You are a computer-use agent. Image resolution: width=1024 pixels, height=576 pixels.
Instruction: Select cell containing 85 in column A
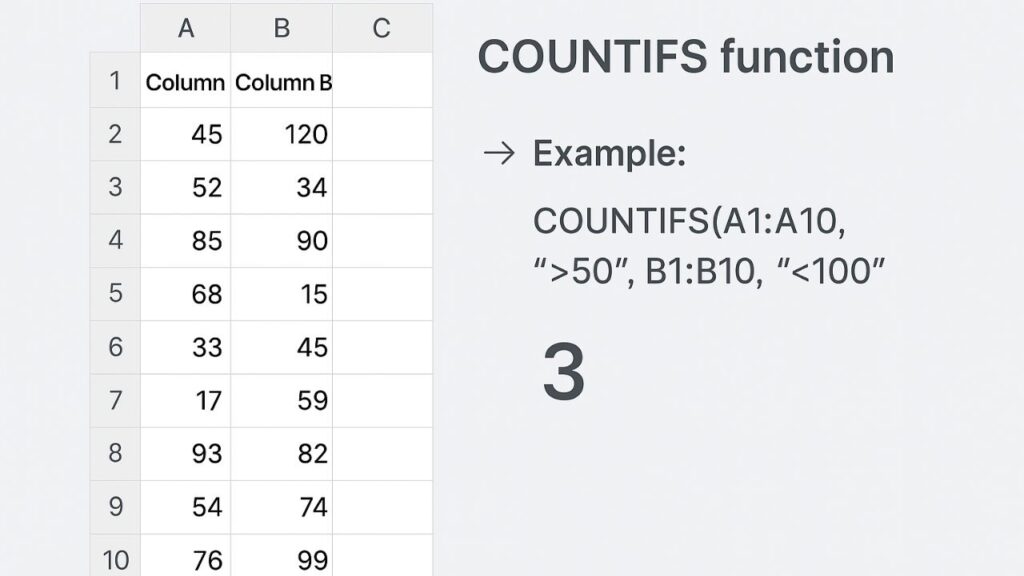(187, 240)
